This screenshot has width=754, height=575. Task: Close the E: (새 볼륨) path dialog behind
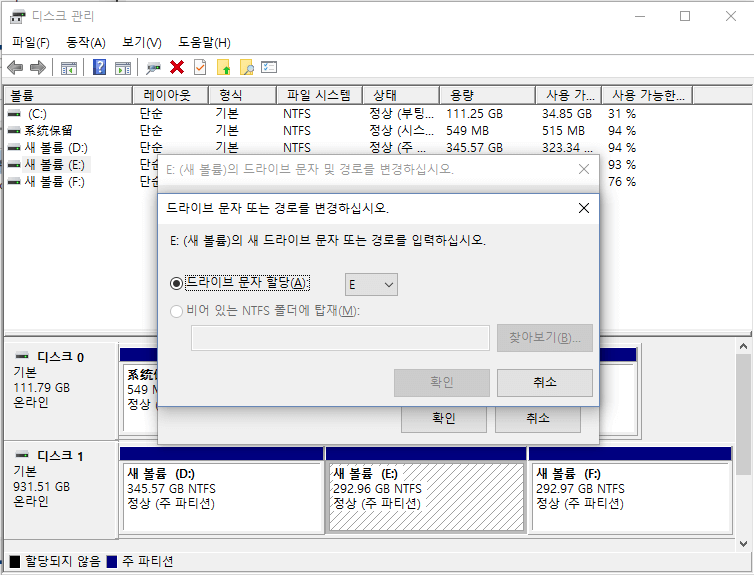584,169
